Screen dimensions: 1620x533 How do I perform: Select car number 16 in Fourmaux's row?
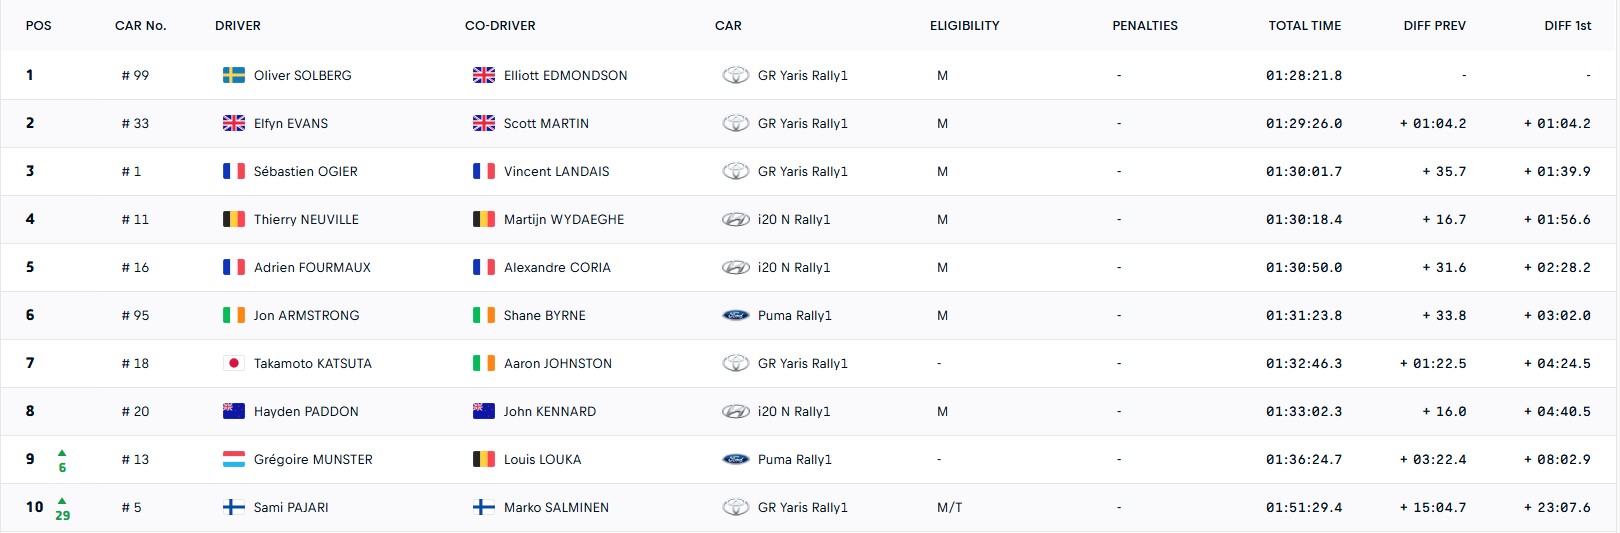click(135, 267)
